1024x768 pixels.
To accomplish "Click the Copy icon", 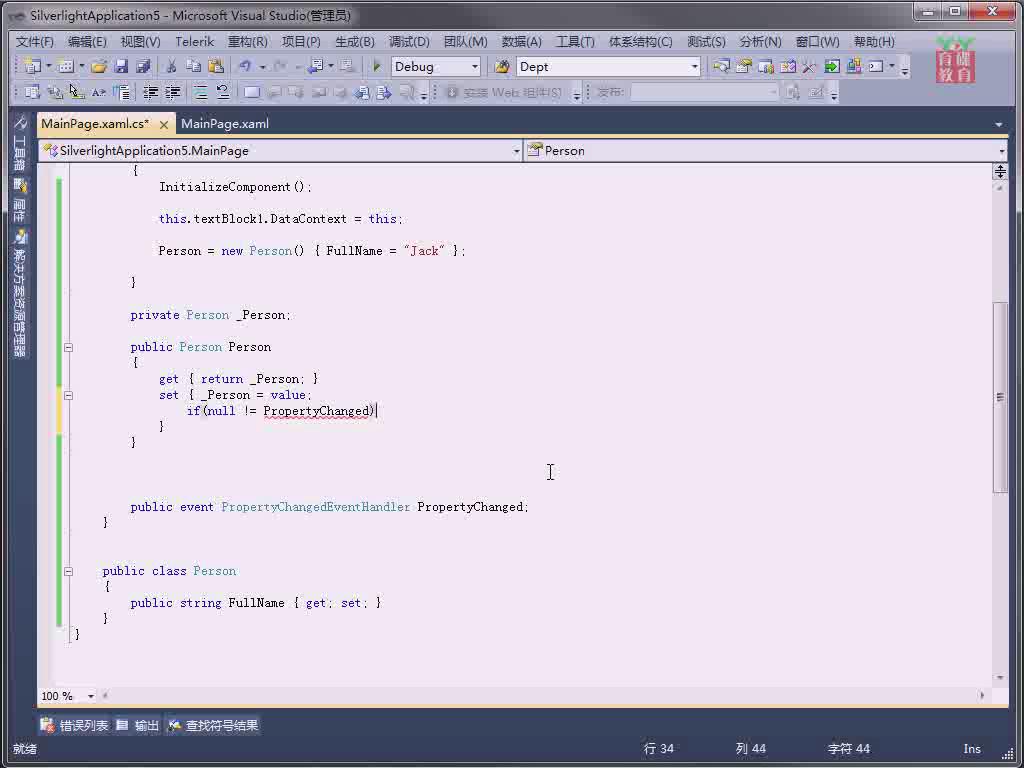I will point(193,66).
